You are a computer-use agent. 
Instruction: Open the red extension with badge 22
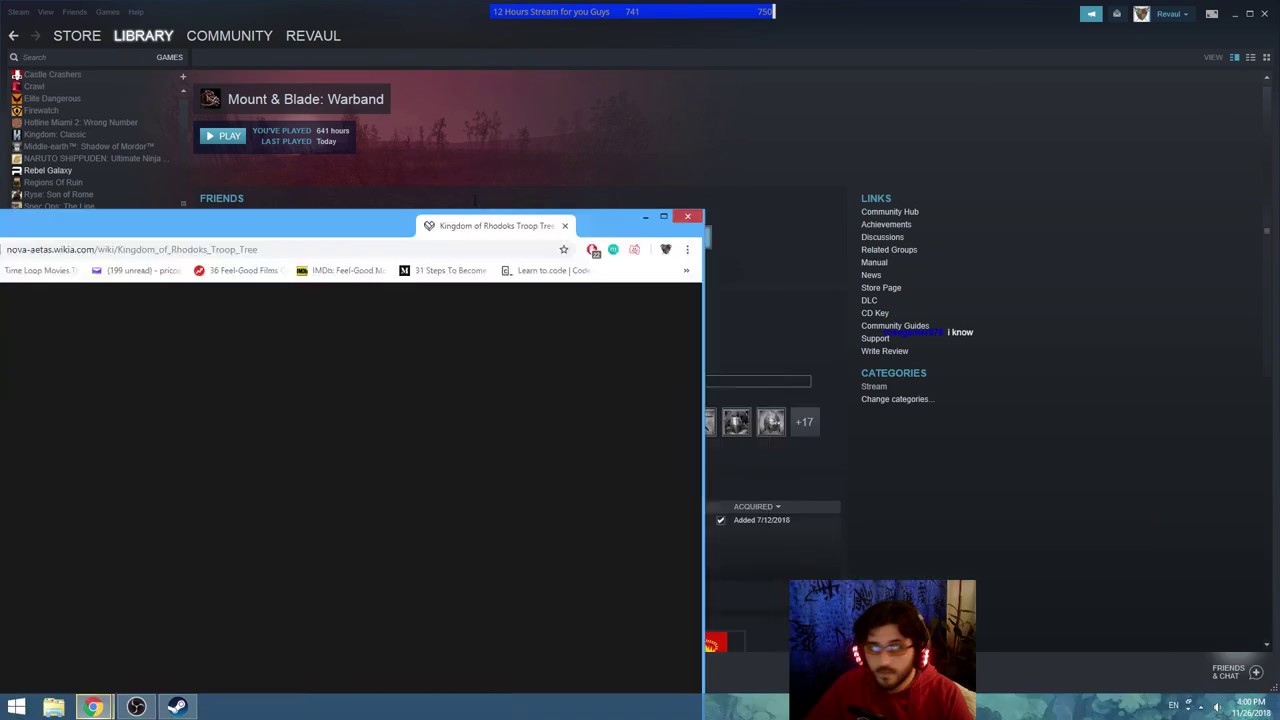click(x=593, y=250)
